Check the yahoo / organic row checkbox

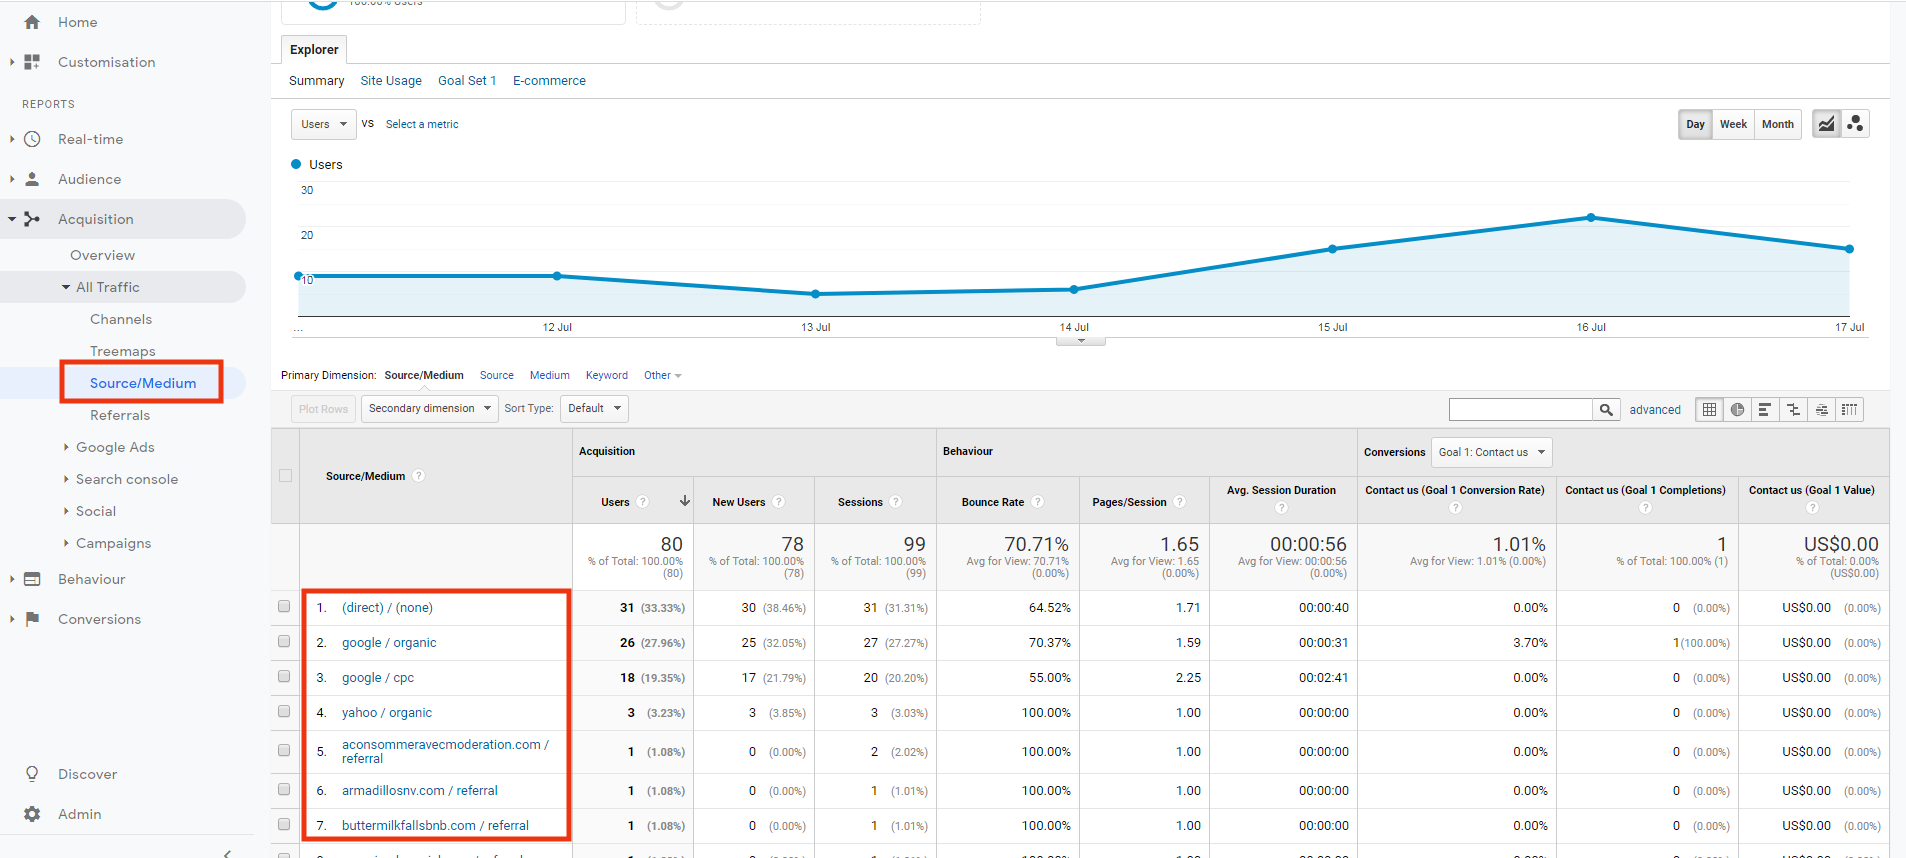click(284, 712)
